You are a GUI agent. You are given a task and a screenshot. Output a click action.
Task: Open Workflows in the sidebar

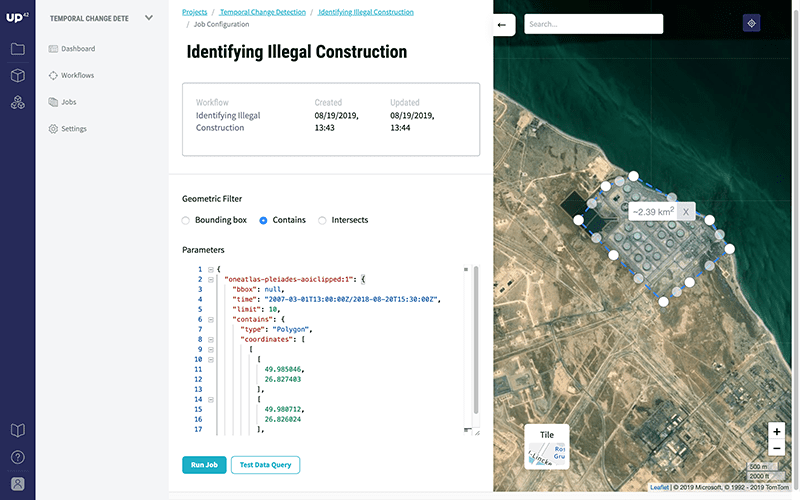coord(76,75)
